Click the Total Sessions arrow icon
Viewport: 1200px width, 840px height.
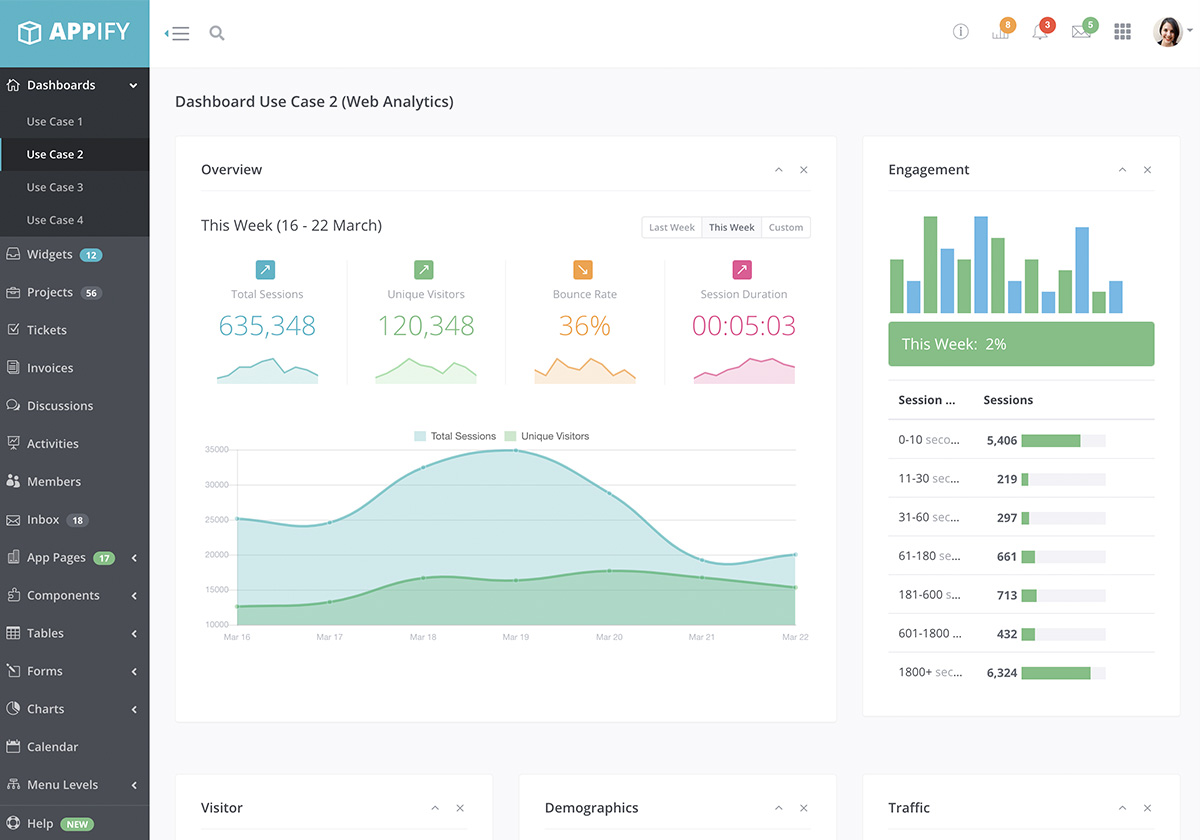pyautogui.click(x=265, y=270)
